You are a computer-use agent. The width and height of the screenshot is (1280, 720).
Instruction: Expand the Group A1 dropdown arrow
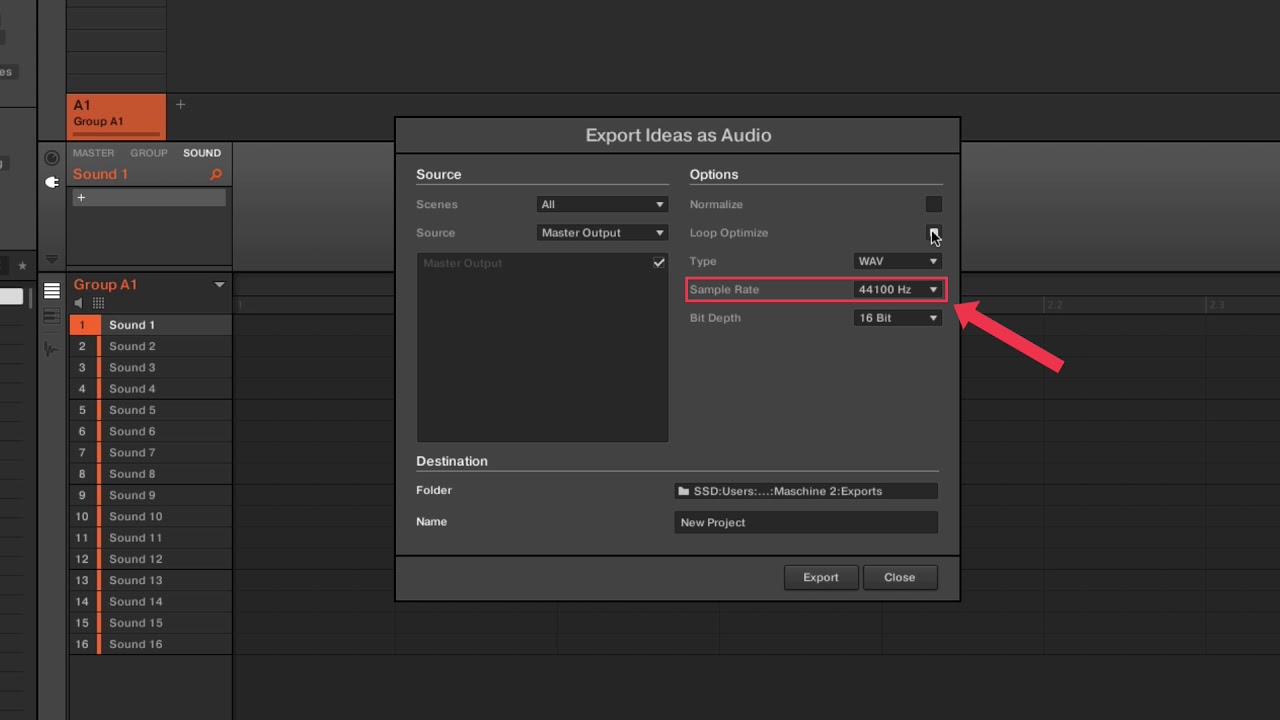coord(219,285)
